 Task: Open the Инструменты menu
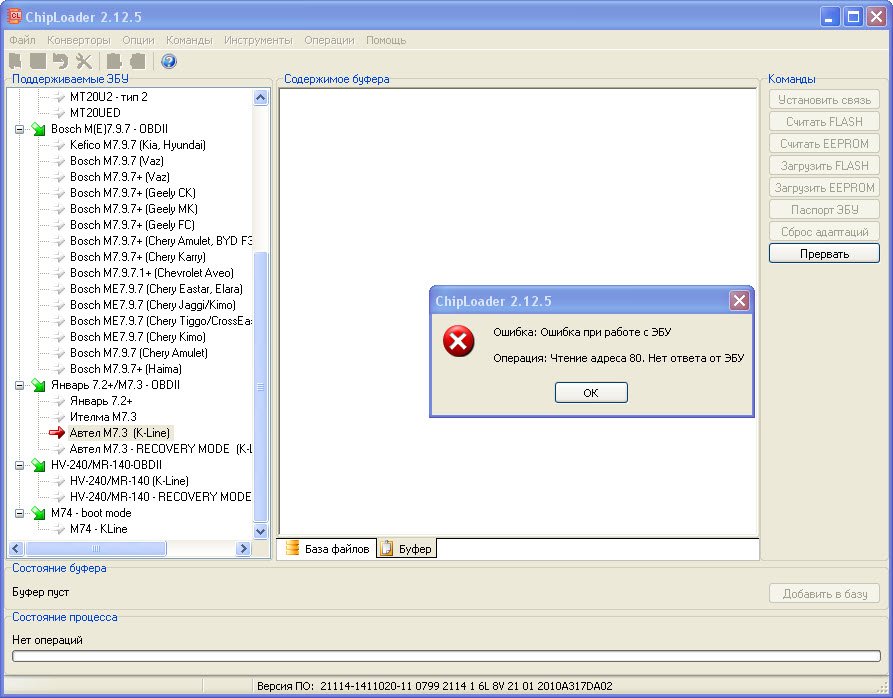258,40
